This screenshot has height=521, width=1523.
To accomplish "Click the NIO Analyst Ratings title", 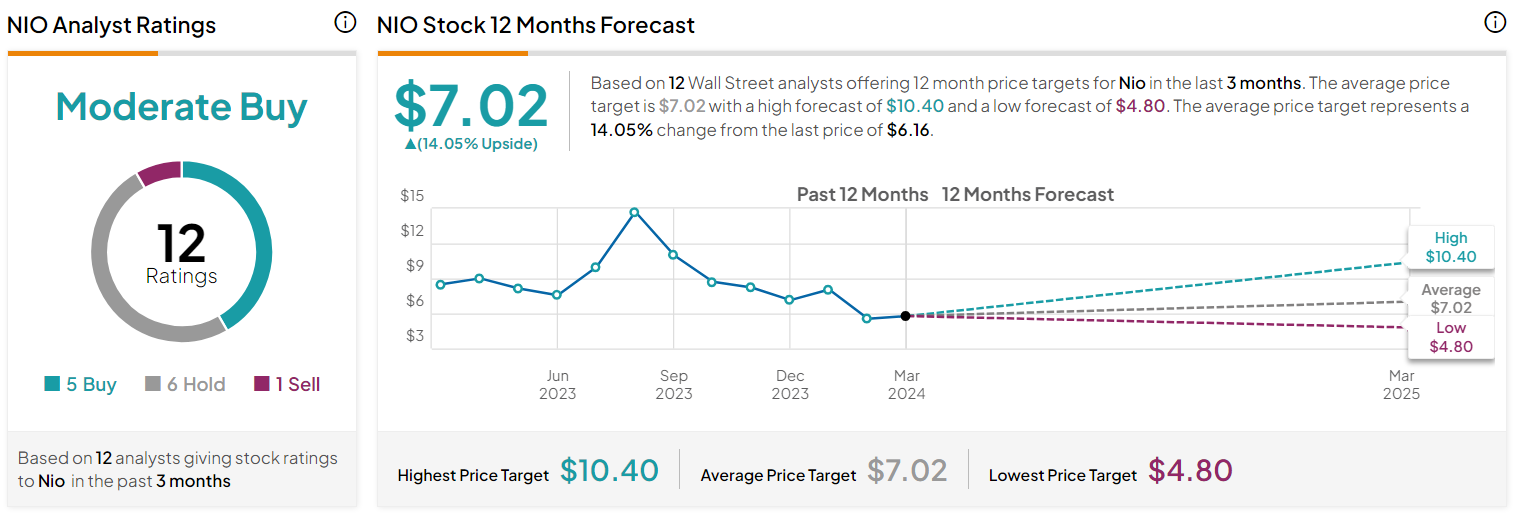I will [x=112, y=25].
